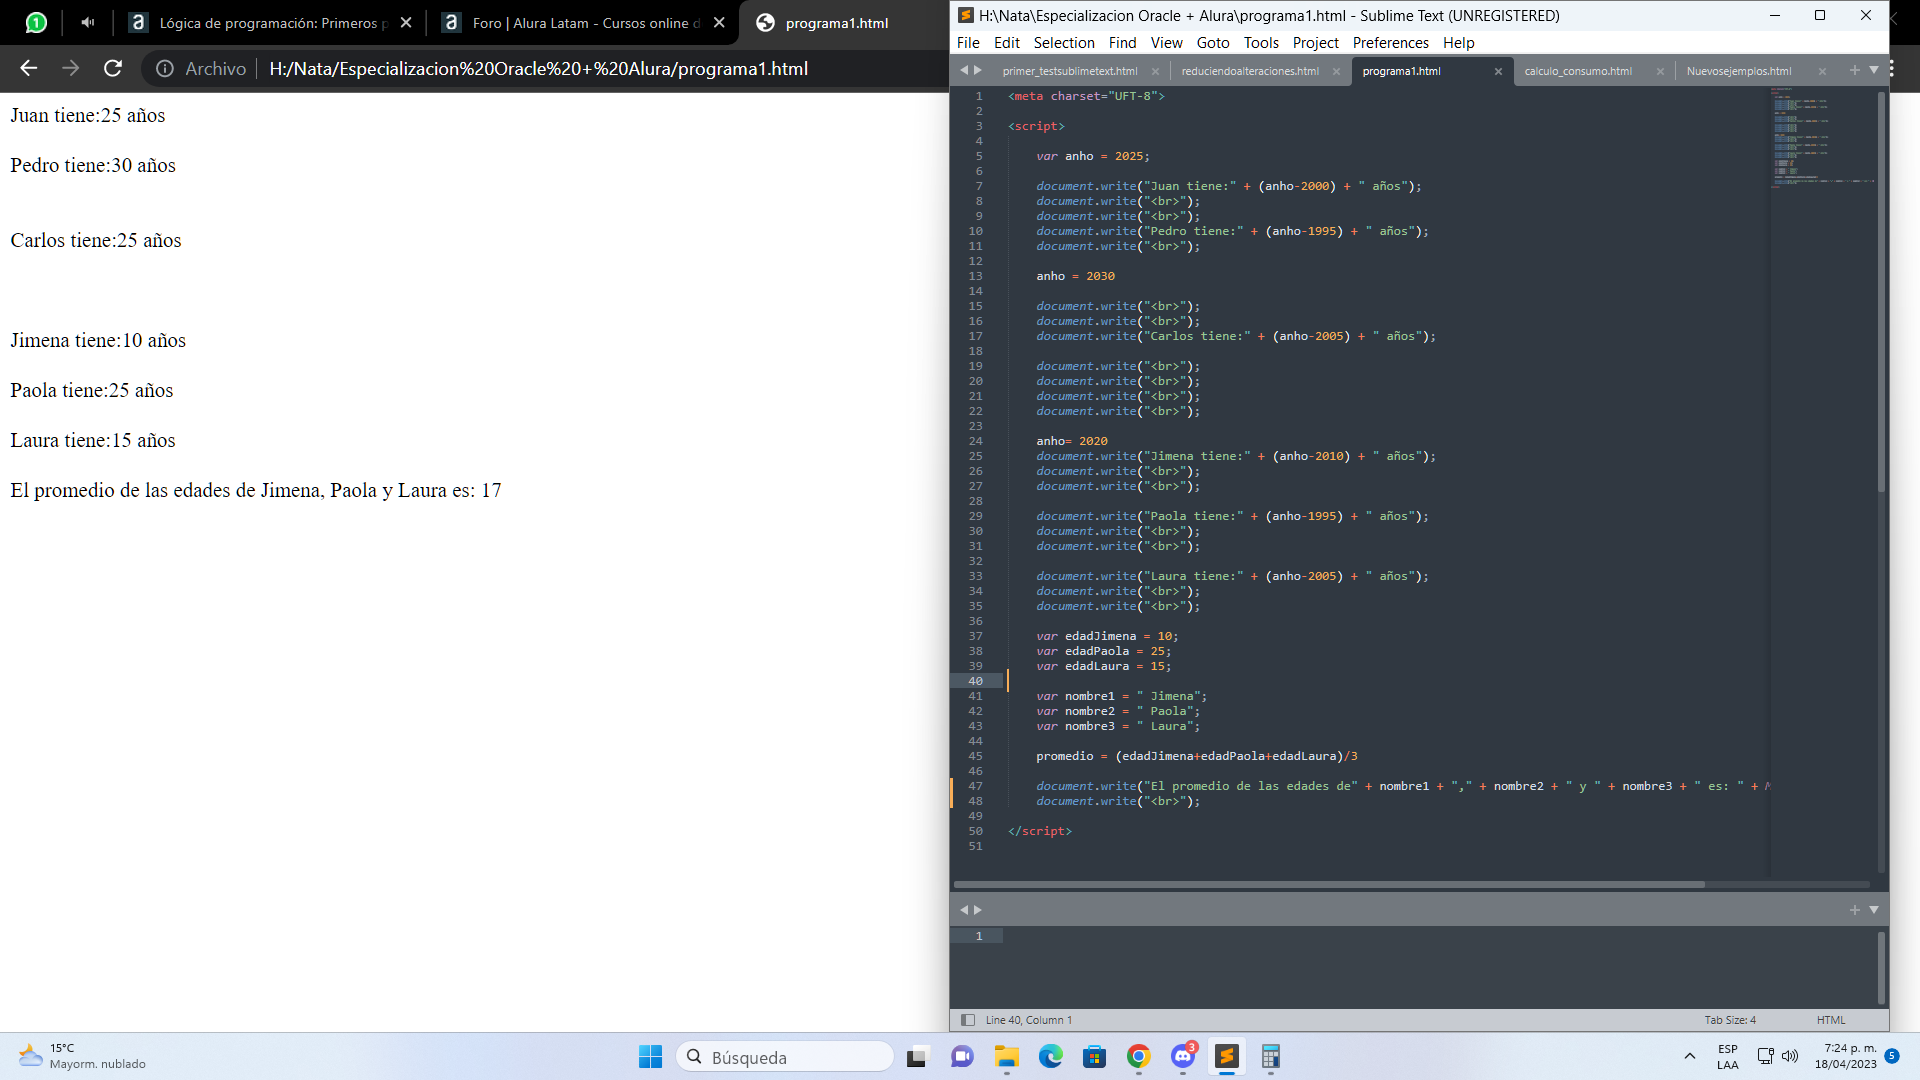Viewport: 1920px width, 1080px height.
Task: Close the Nuevosejemplos.html tab
Action: coord(1822,71)
